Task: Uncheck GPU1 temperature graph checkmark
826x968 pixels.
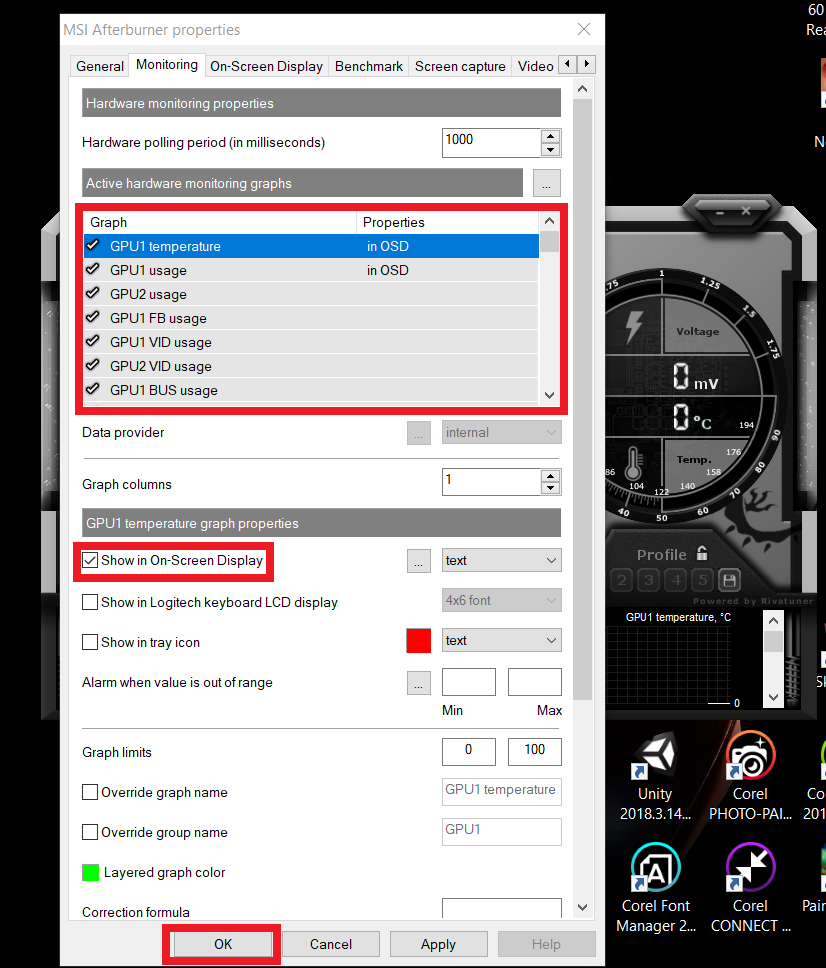Action: click(x=93, y=245)
